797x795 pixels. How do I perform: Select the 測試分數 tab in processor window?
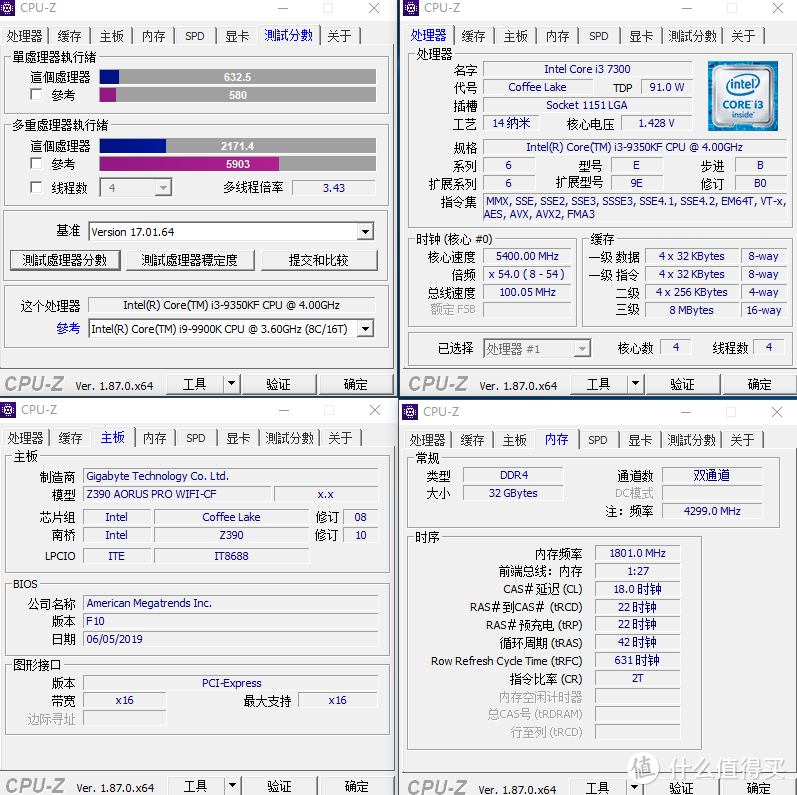(692, 36)
